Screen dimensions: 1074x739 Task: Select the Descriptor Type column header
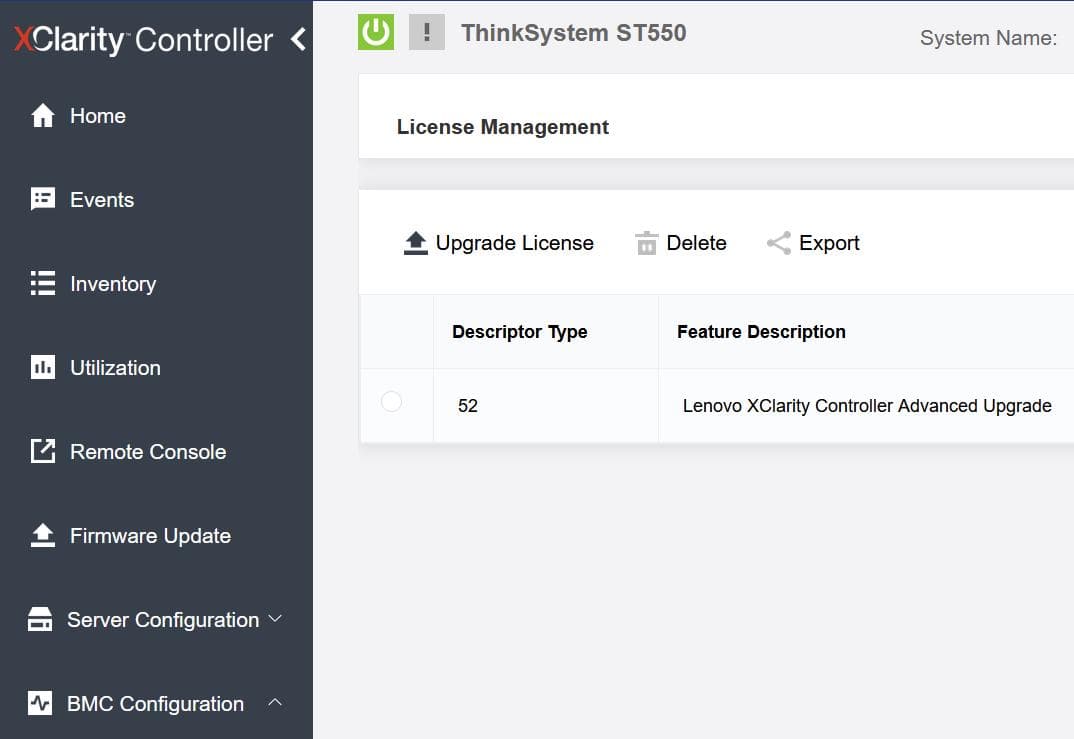click(x=519, y=331)
